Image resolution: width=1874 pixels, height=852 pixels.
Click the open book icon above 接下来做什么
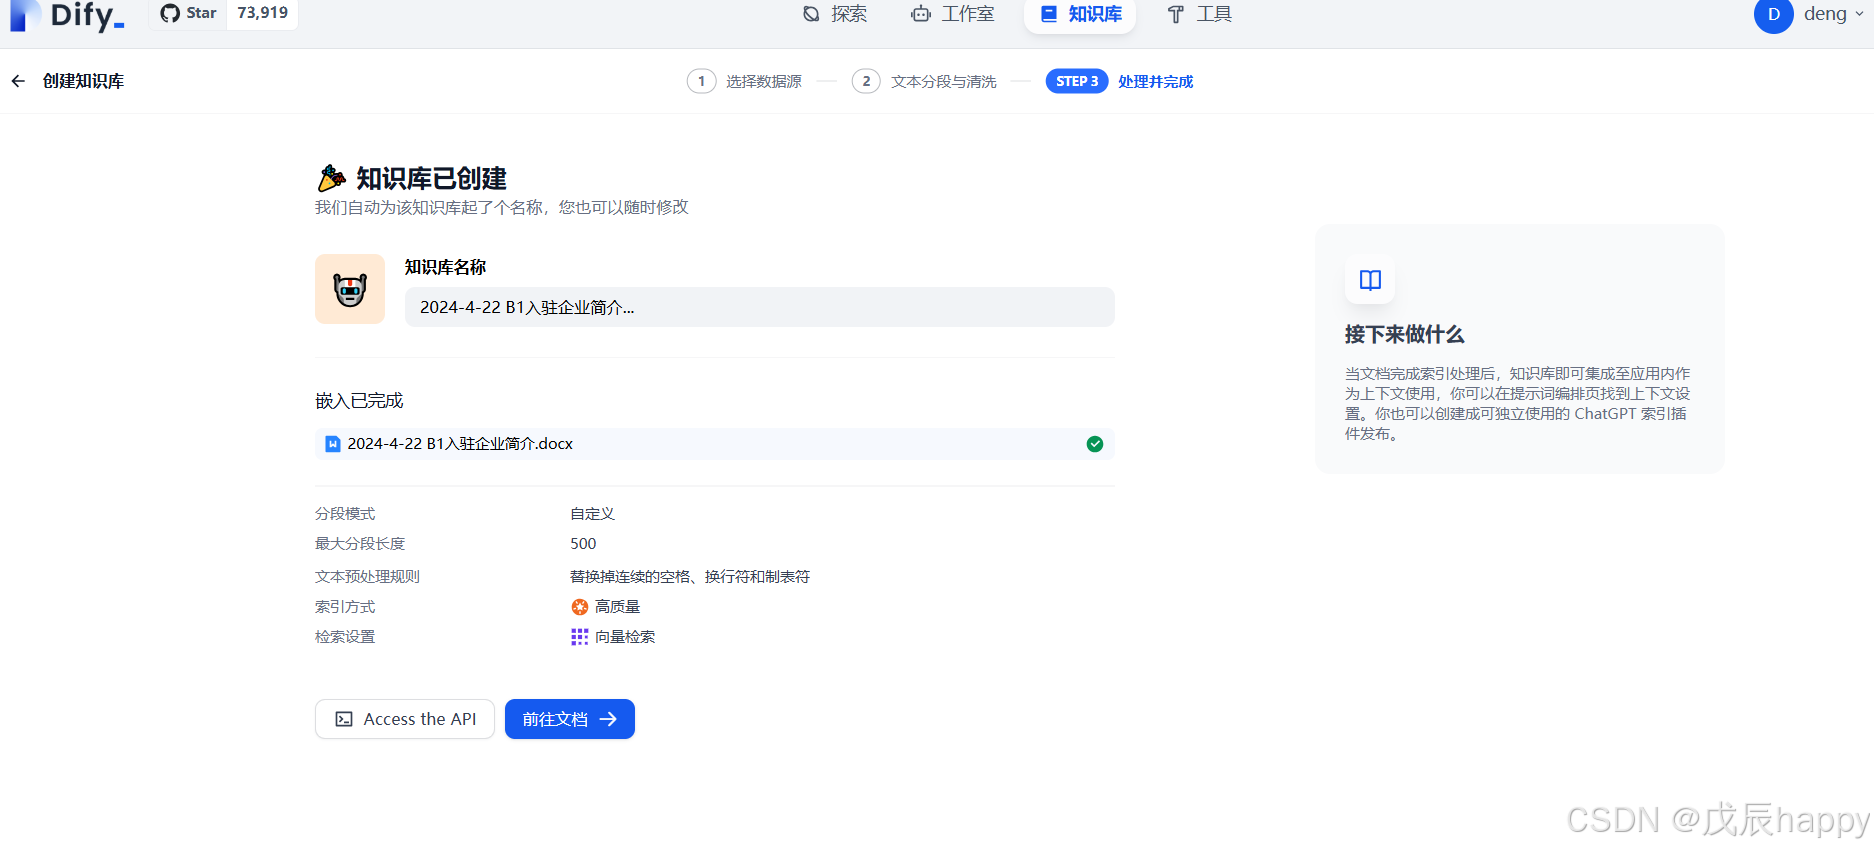pos(1370,280)
